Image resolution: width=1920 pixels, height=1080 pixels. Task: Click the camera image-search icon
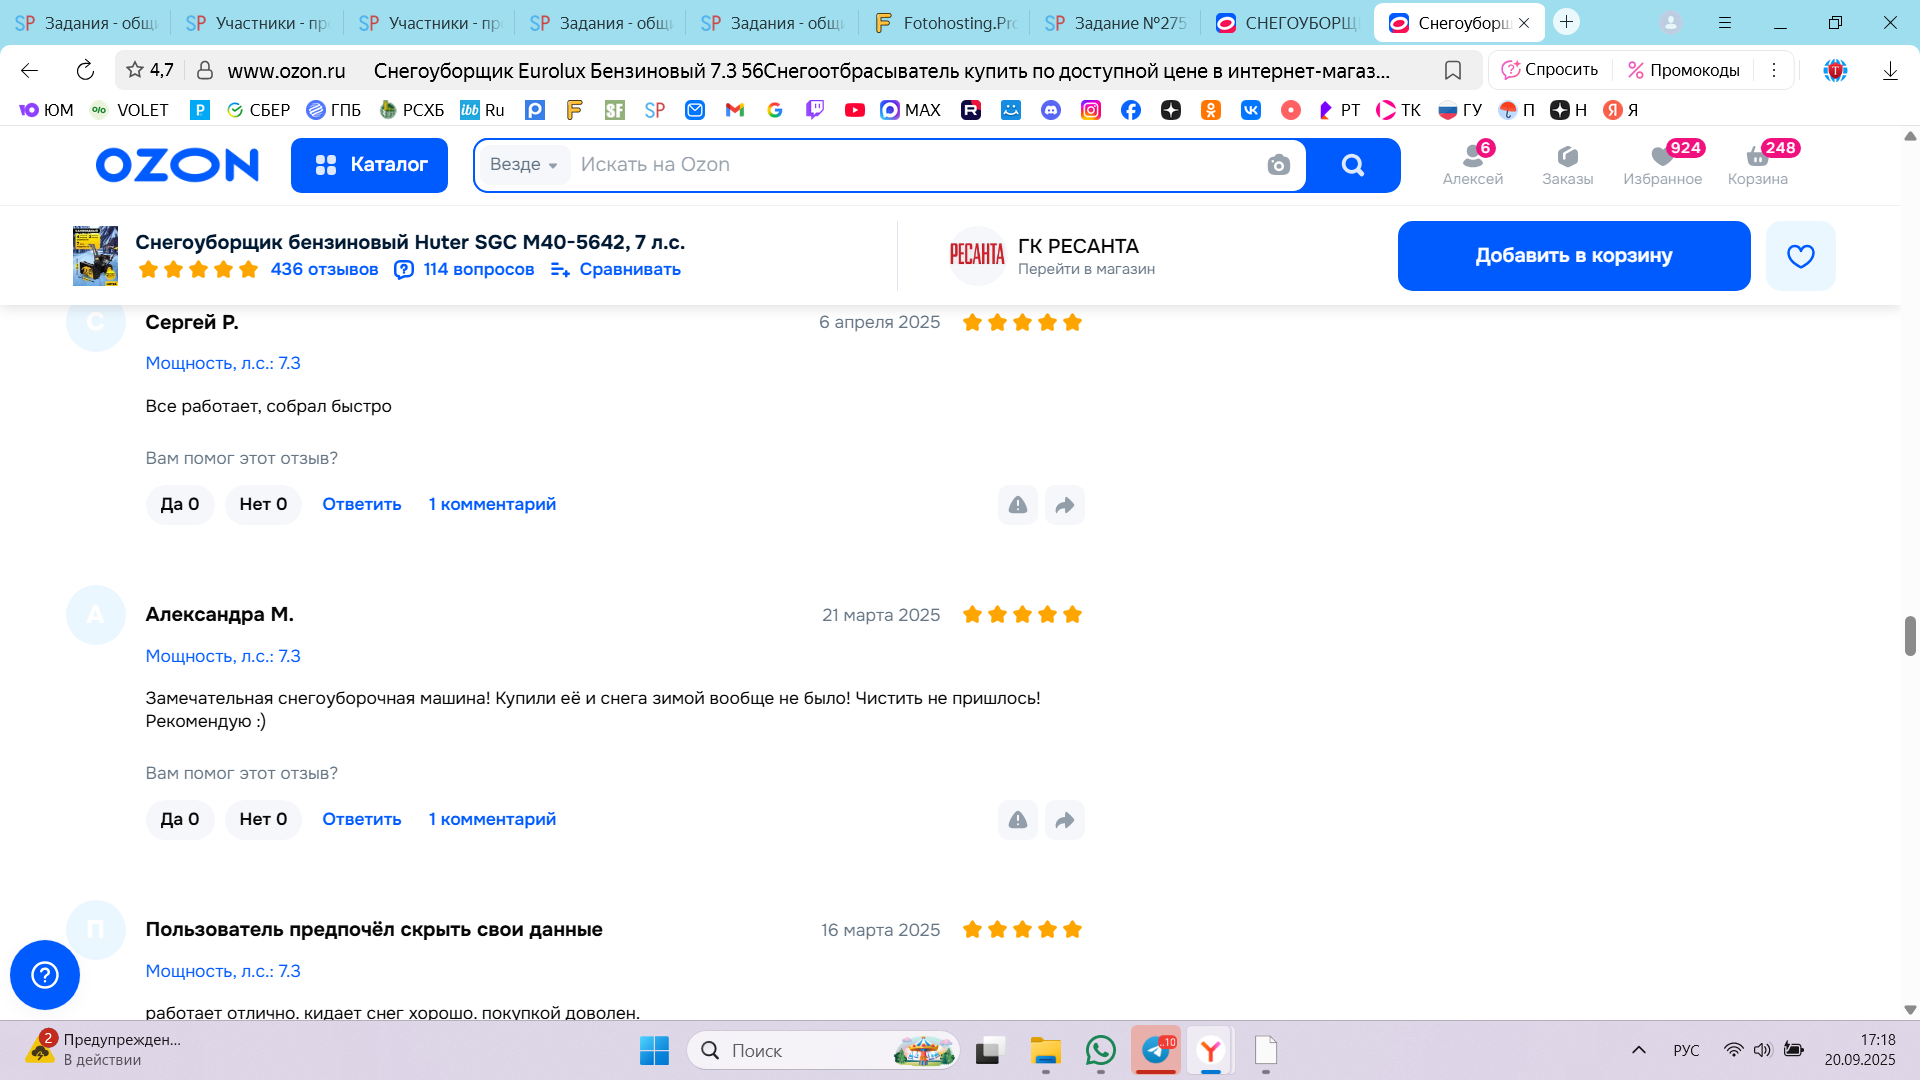(1278, 165)
